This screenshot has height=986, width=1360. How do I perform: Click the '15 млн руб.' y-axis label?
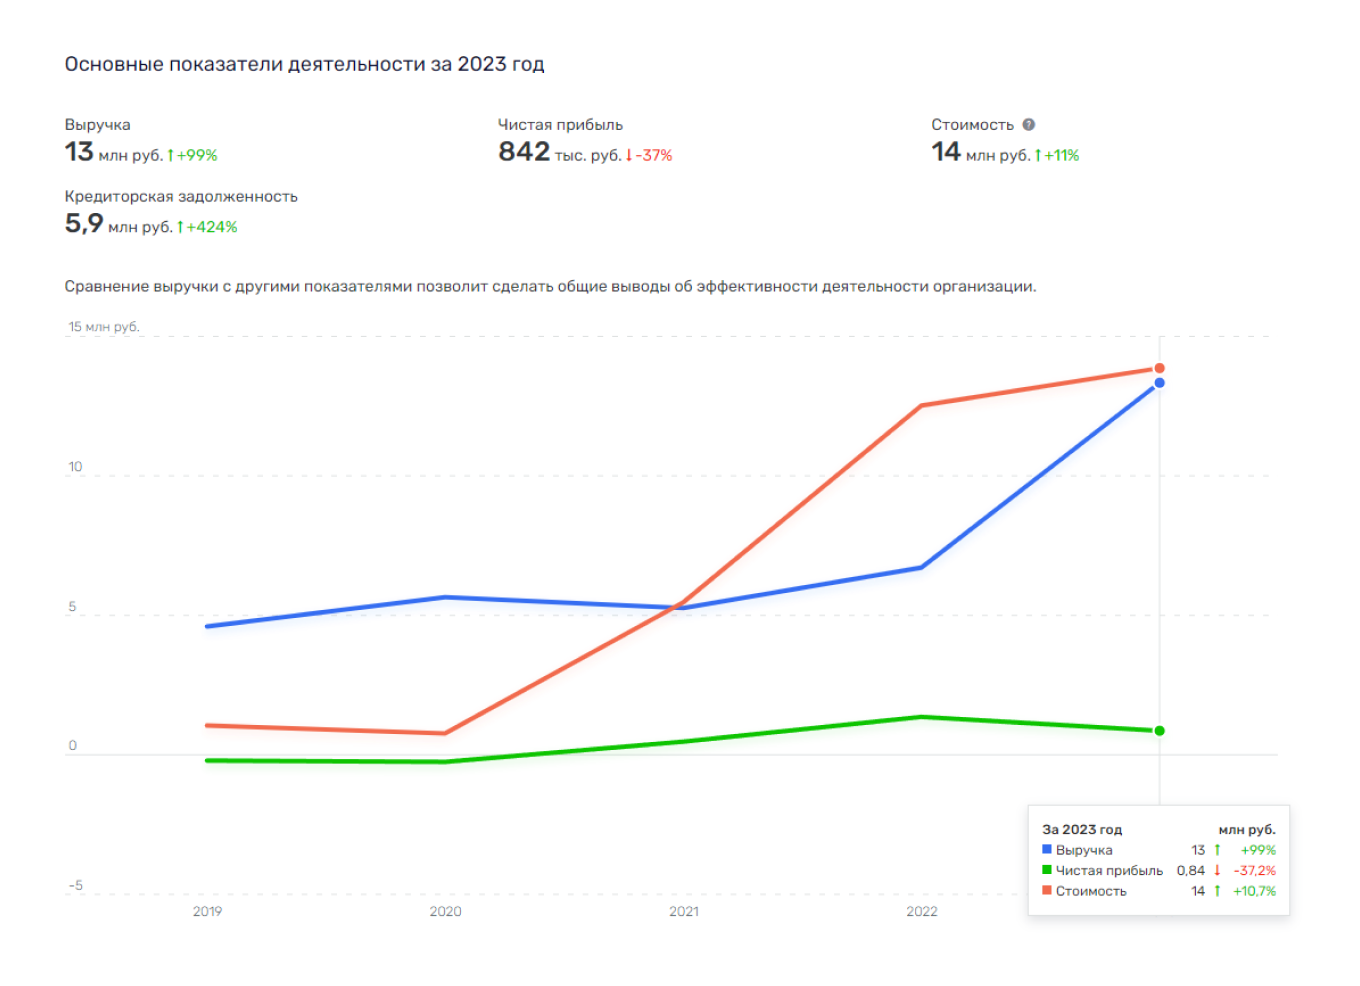click(104, 327)
